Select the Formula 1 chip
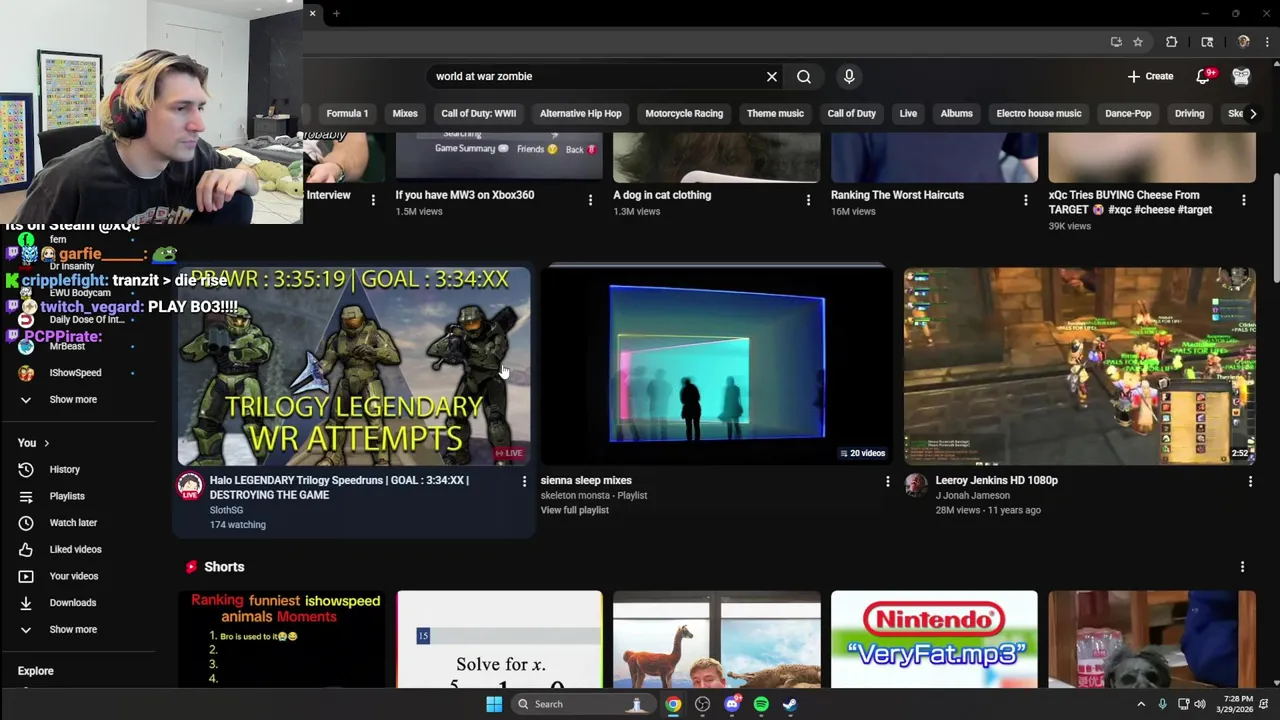The width and height of the screenshot is (1280, 720). click(x=347, y=114)
